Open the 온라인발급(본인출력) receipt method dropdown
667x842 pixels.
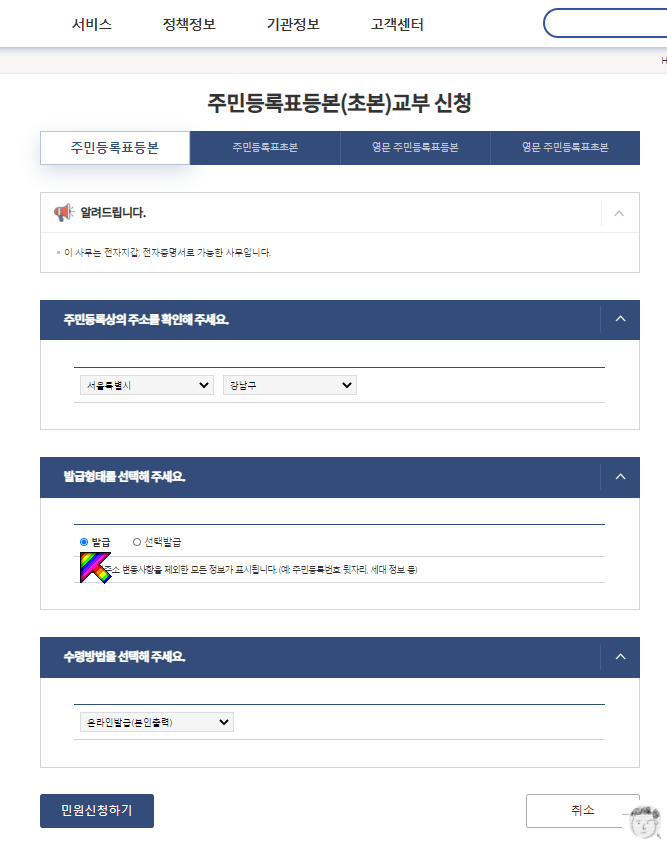pos(157,722)
